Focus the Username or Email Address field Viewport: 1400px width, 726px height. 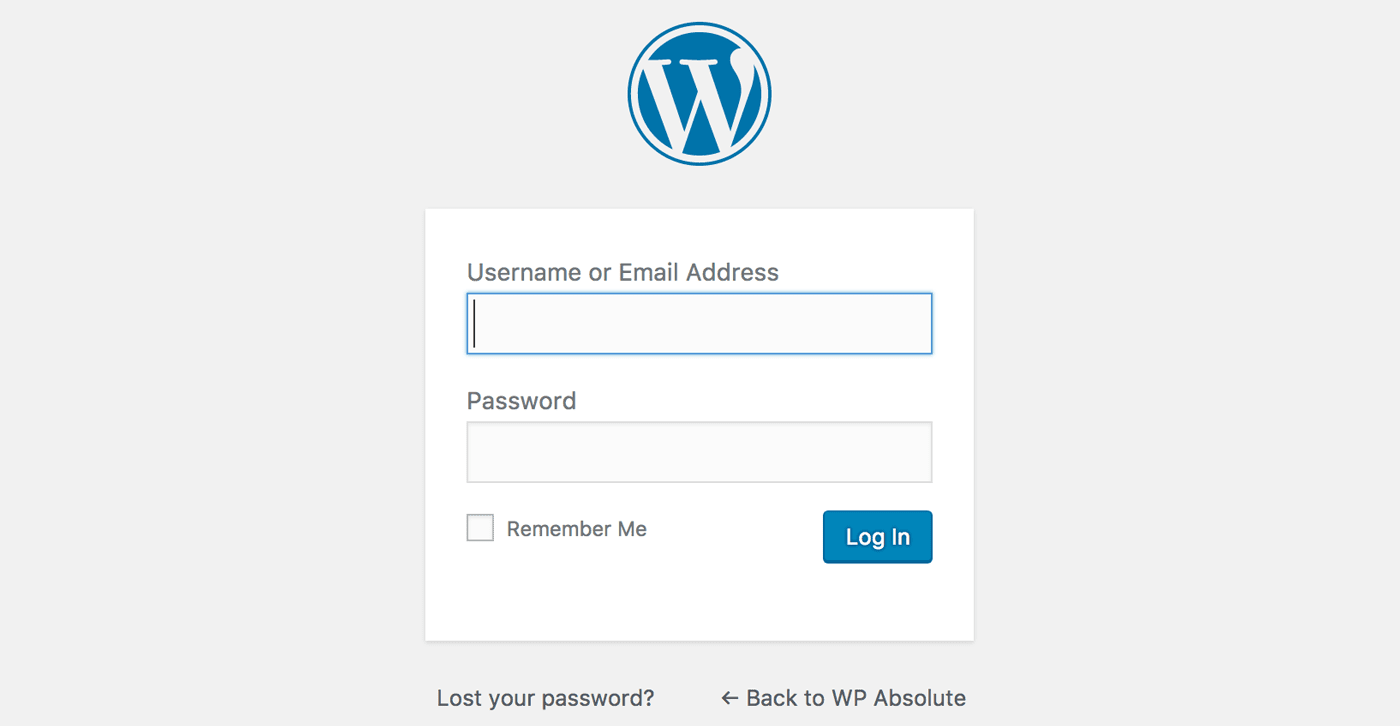[699, 323]
